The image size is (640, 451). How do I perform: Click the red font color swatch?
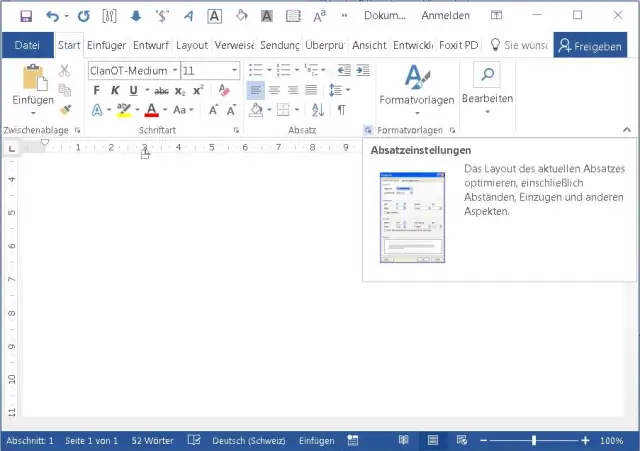click(x=151, y=110)
